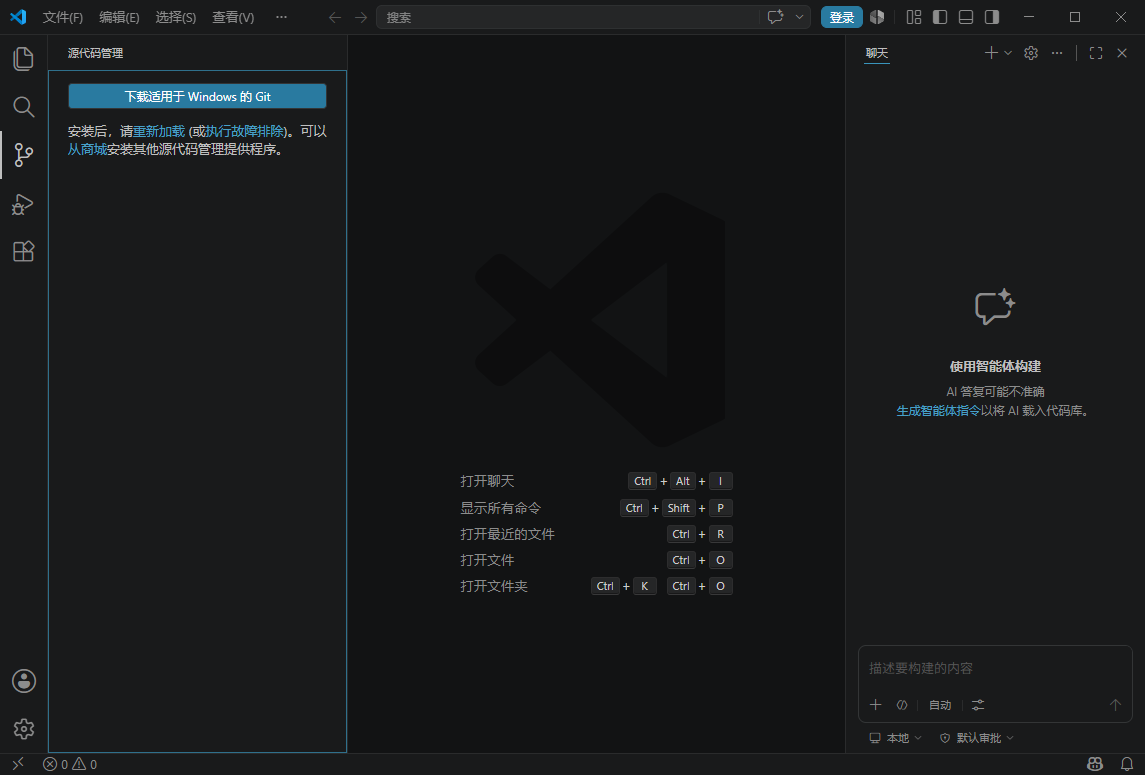1145x775 pixels.
Task: Click the 显示所有命令 shortcut label
Action: pos(500,508)
